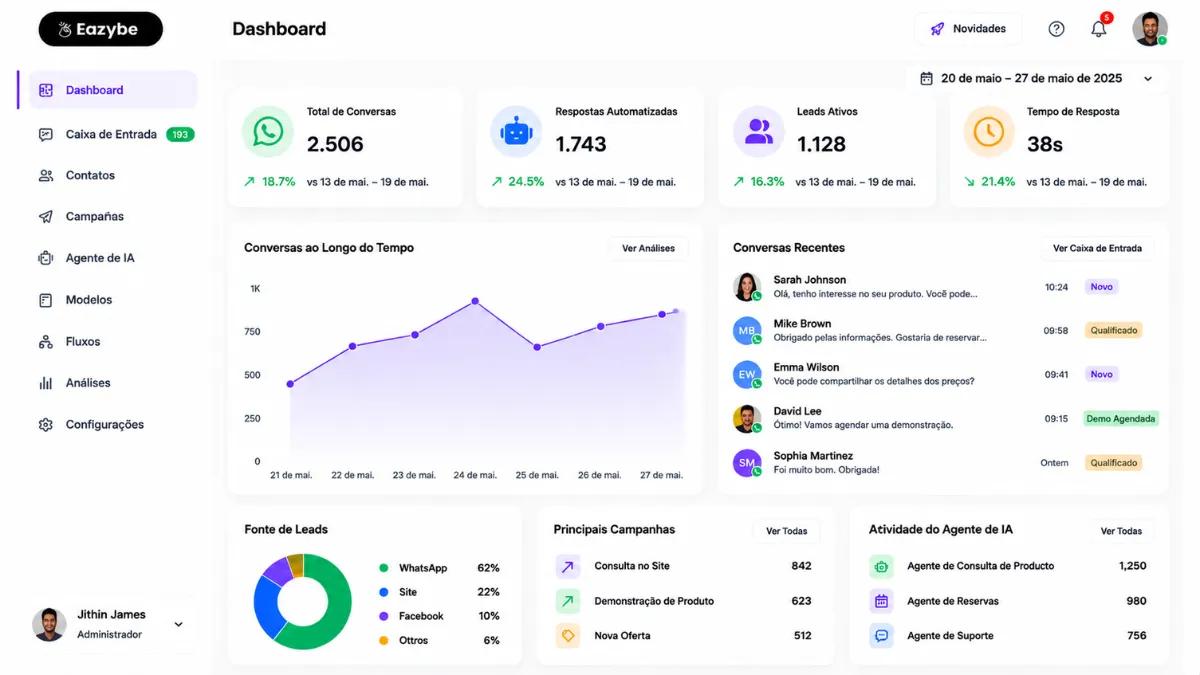Click the 2.506 total conversations value
The width and height of the screenshot is (1200, 675).
coord(335,144)
